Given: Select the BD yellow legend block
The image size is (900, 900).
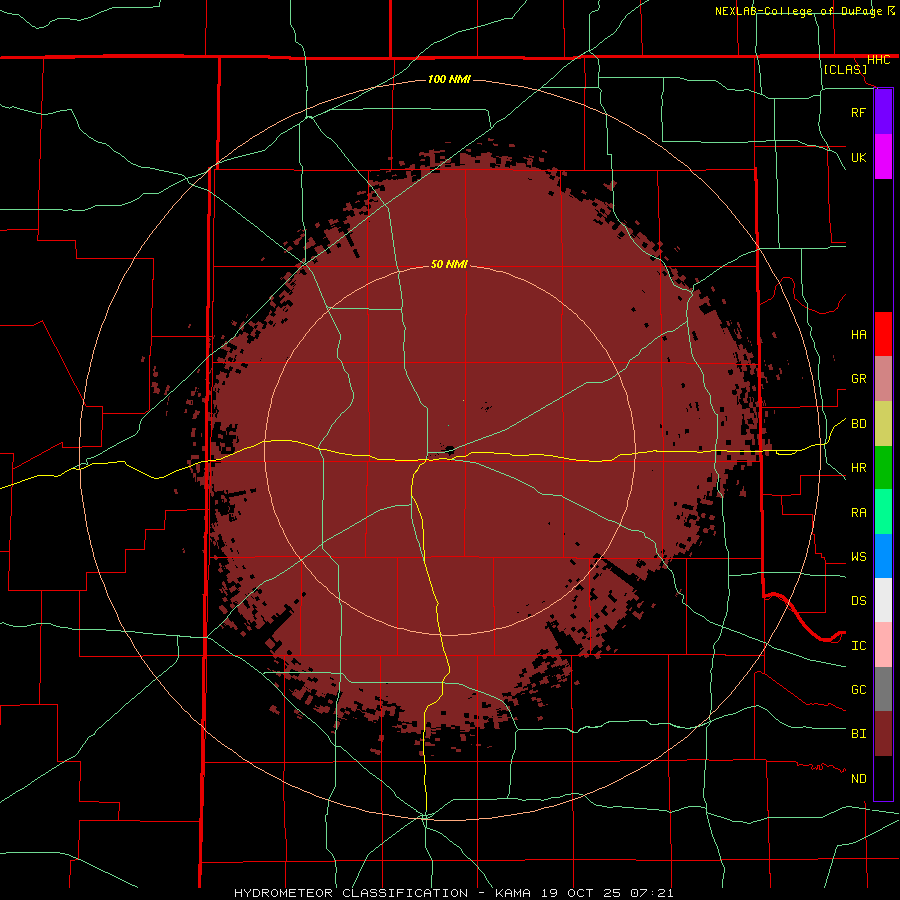Looking at the screenshot, I should click(883, 423).
